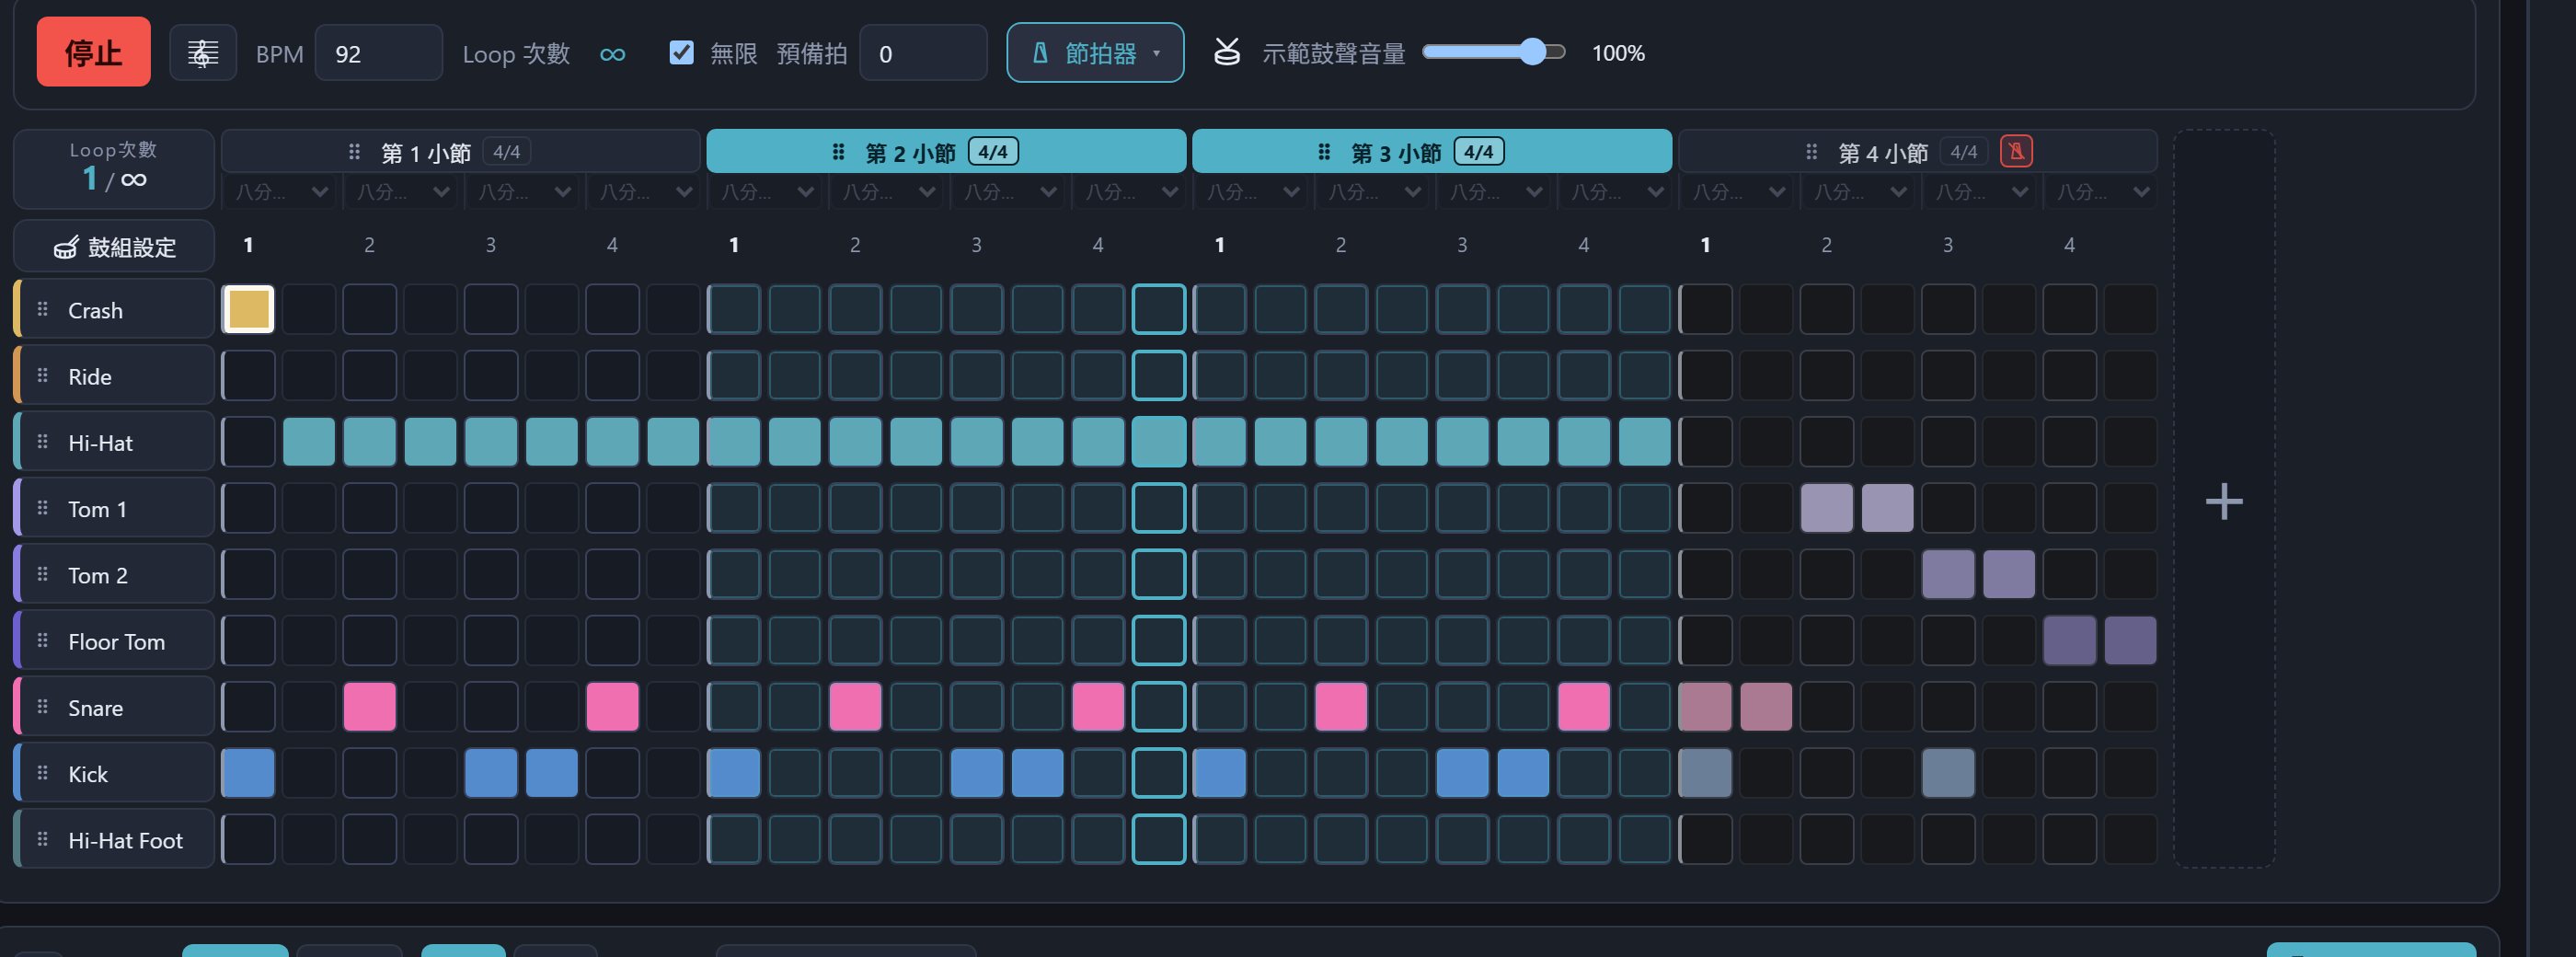Click the 預備拍 count-in field showing 0
The width and height of the screenshot is (2576, 957).
point(923,53)
